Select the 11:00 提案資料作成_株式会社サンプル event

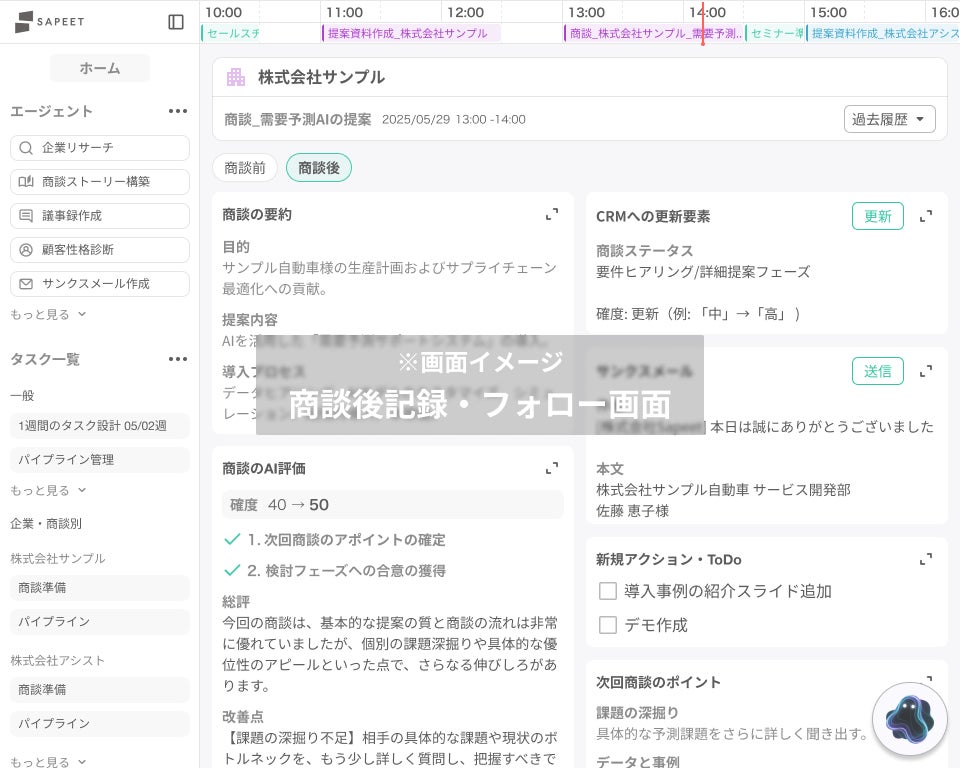[411, 33]
